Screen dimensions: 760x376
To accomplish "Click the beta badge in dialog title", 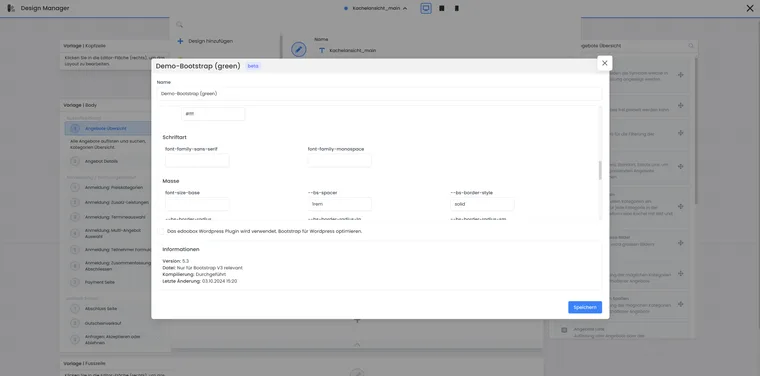I will click(x=253, y=66).
